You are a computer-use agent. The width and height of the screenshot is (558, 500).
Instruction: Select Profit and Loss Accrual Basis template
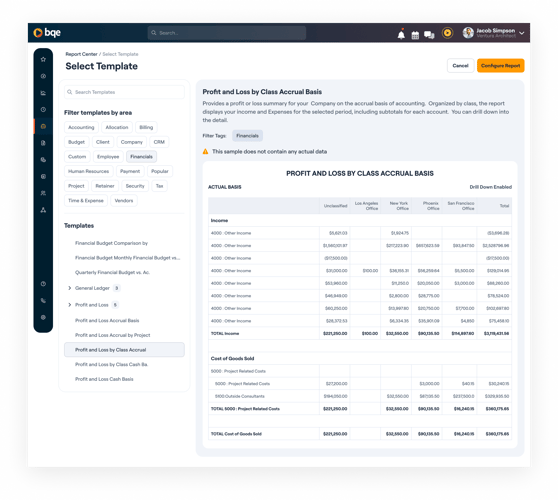[107, 321]
